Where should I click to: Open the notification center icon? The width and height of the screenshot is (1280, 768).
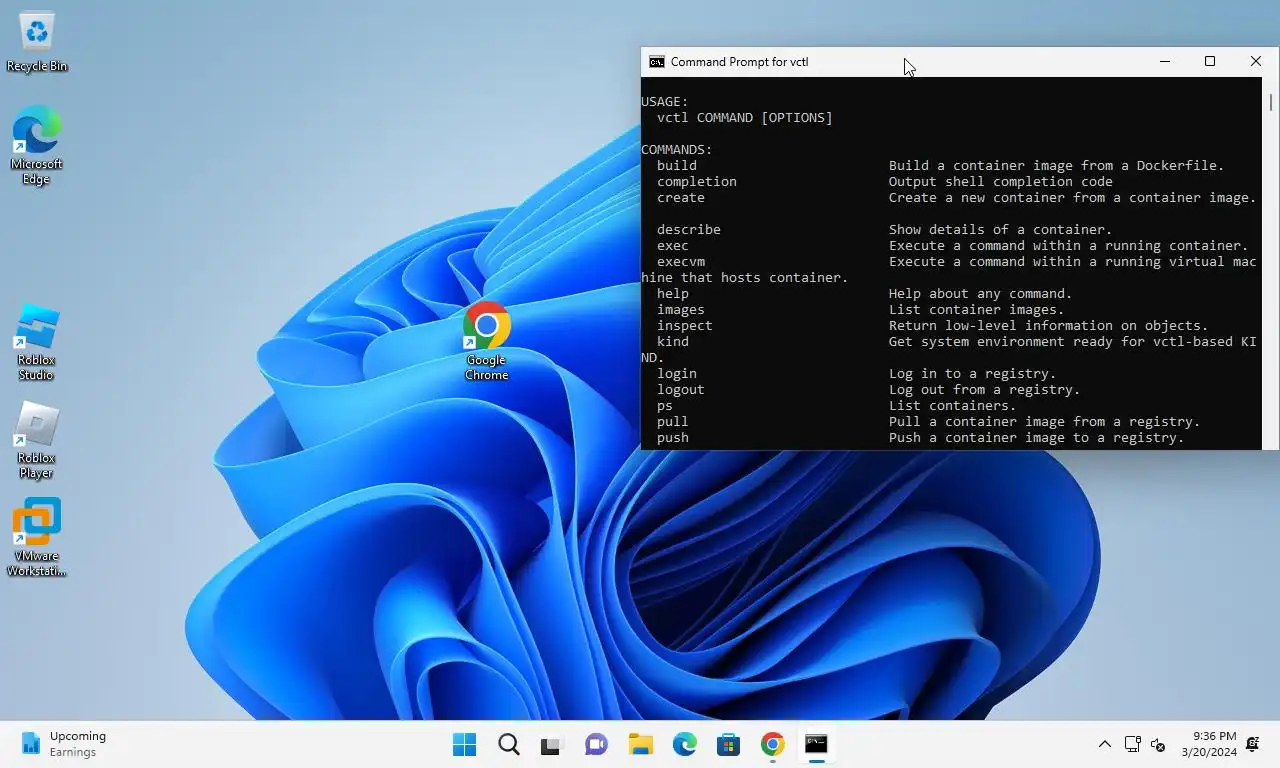pyautogui.click(x=1253, y=744)
